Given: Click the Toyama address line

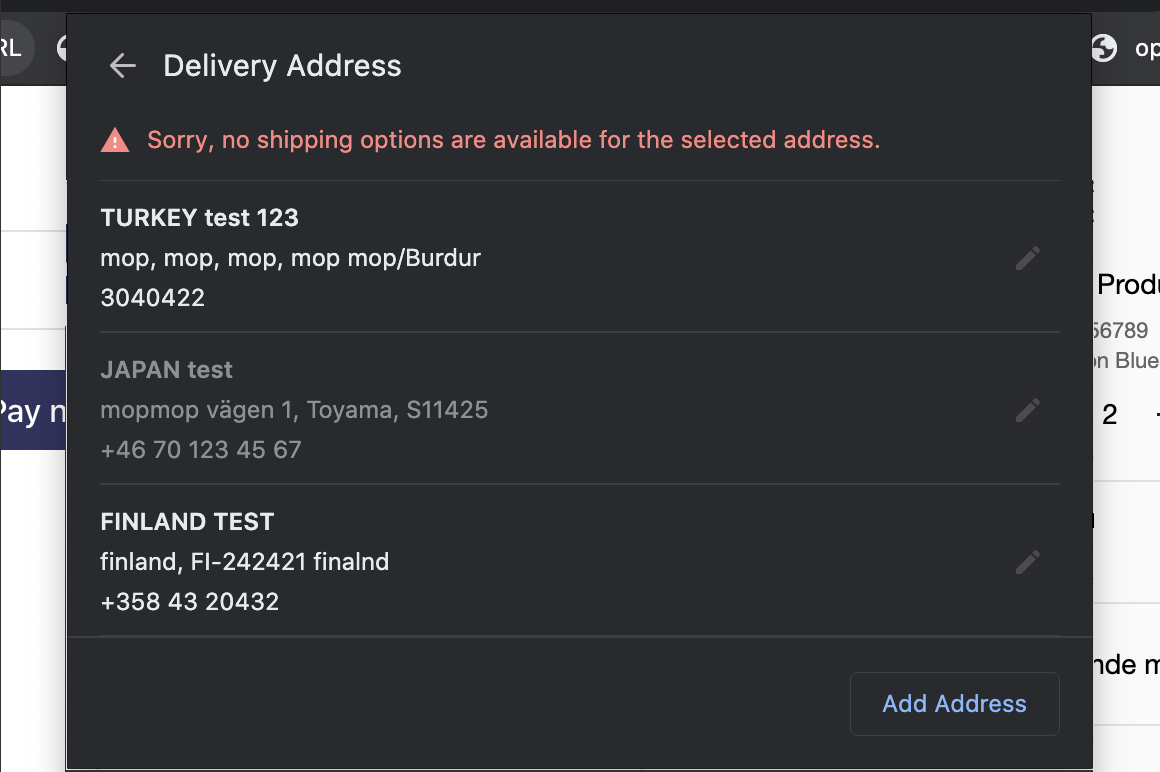Looking at the screenshot, I should click(294, 410).
